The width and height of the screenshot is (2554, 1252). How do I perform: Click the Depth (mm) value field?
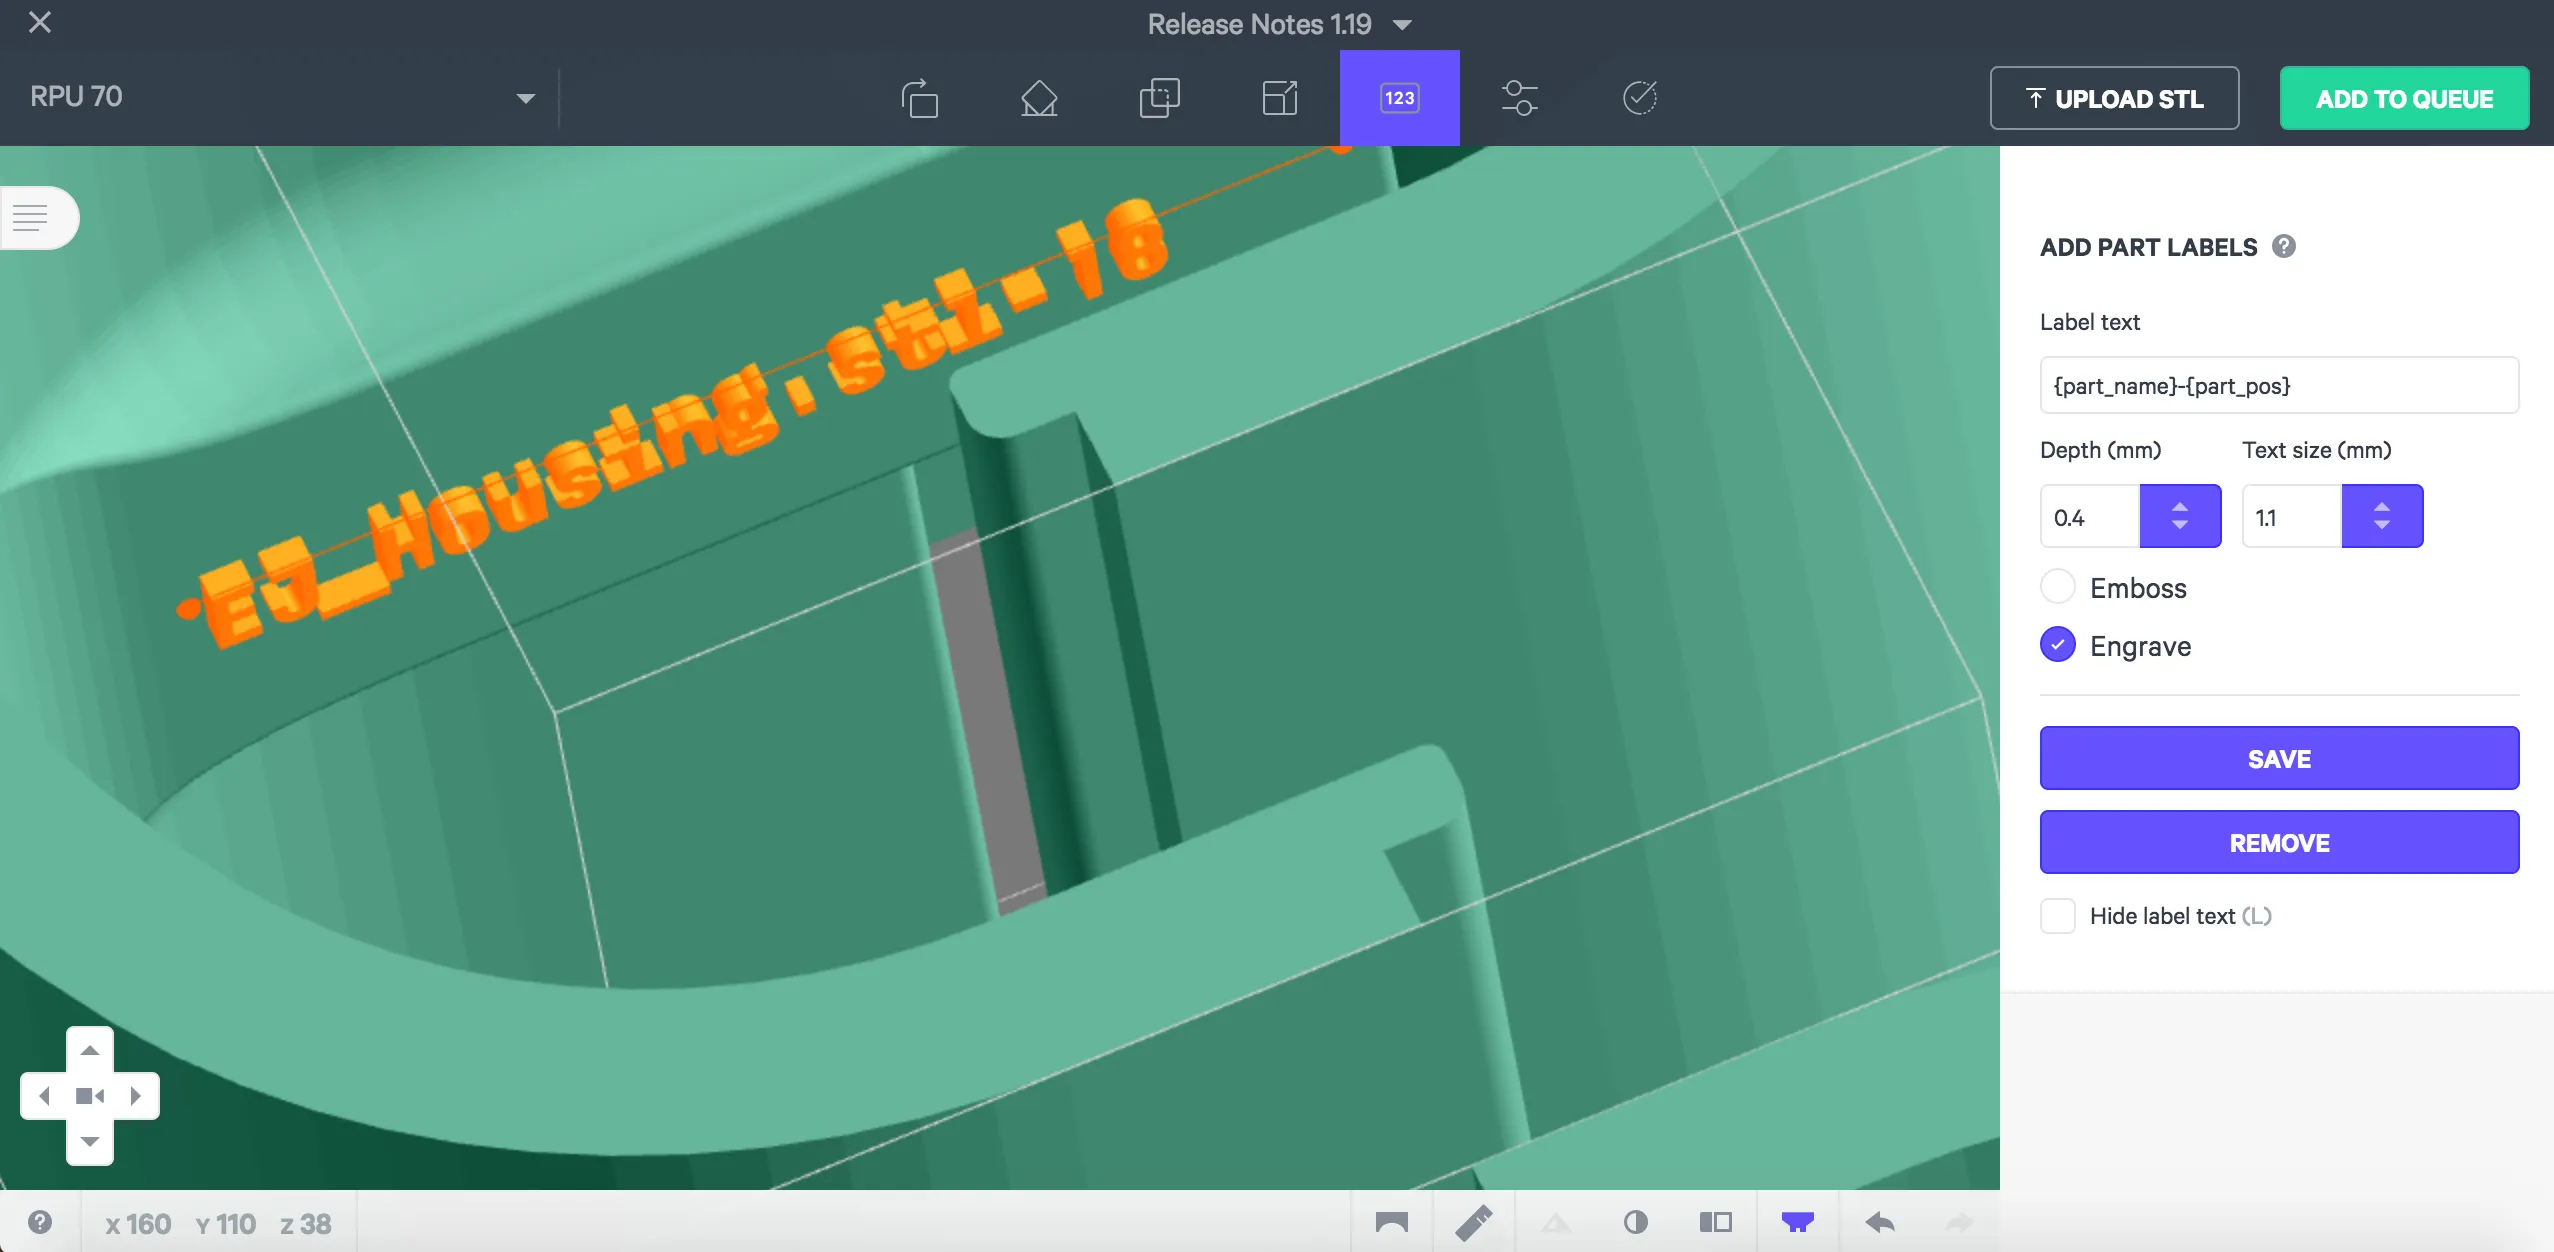click(2089, 517)
